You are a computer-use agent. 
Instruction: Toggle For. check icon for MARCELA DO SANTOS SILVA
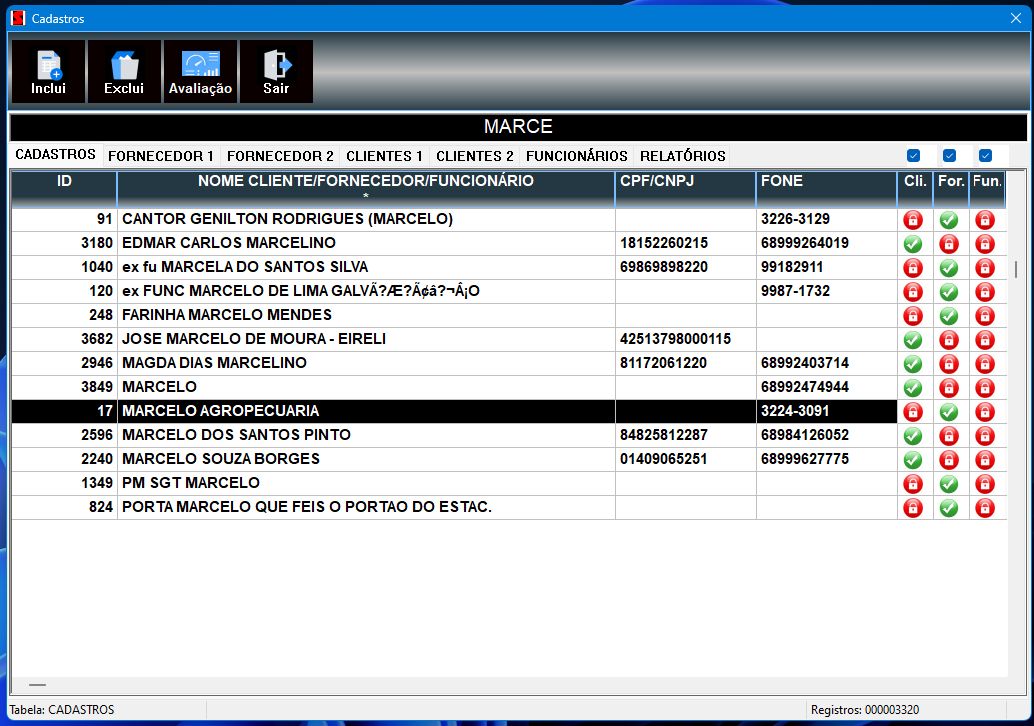point(949,268)
